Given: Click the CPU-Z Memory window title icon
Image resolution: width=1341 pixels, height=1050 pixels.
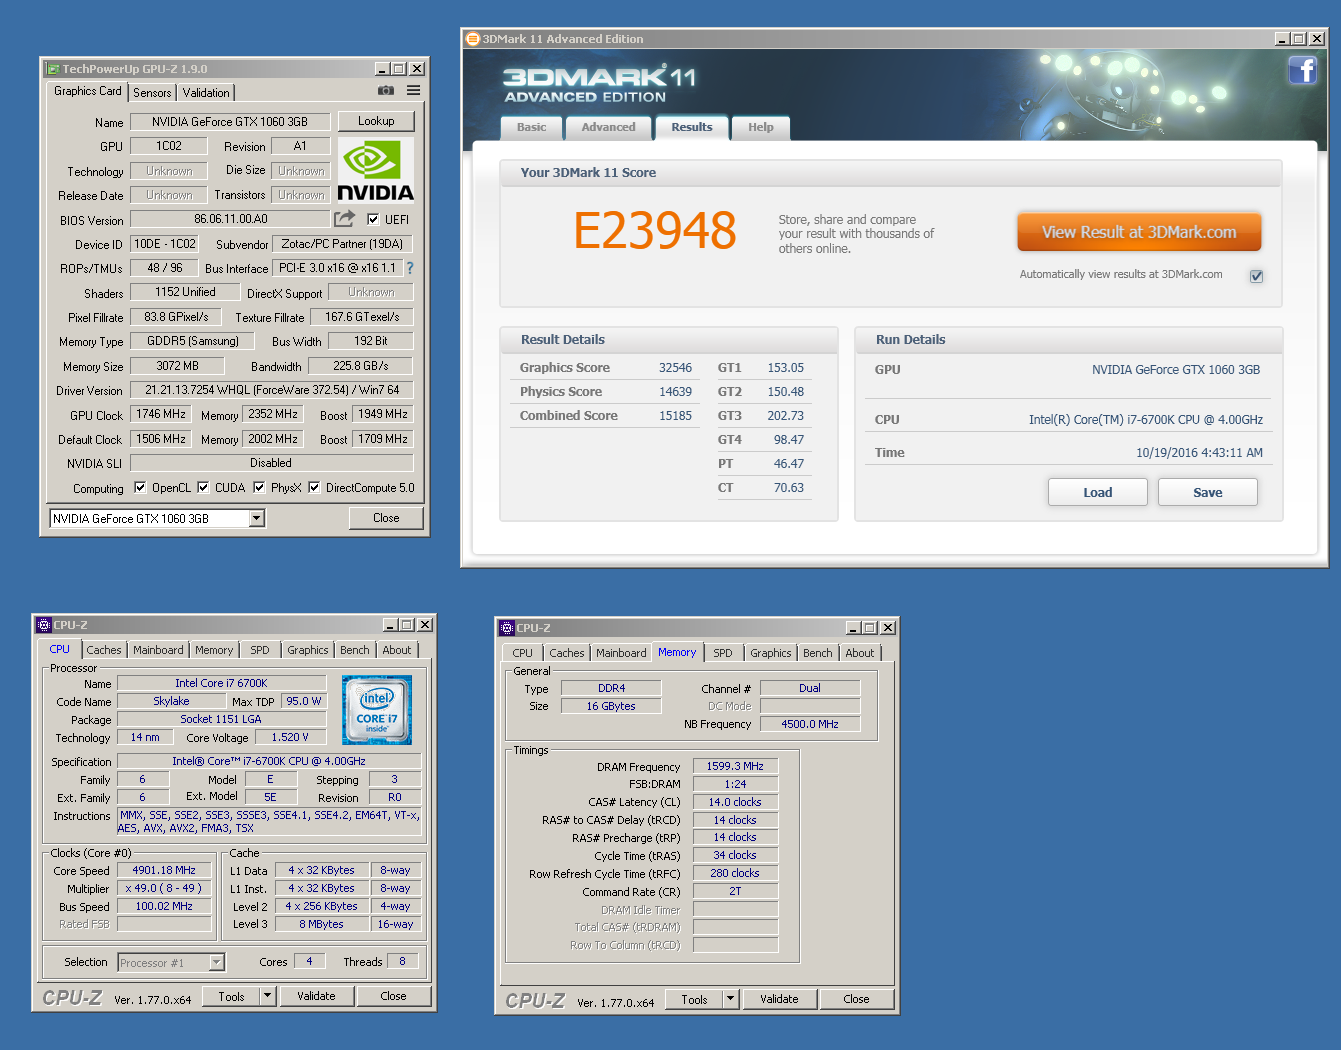Looking at the screenshot, I should (507, 628).
